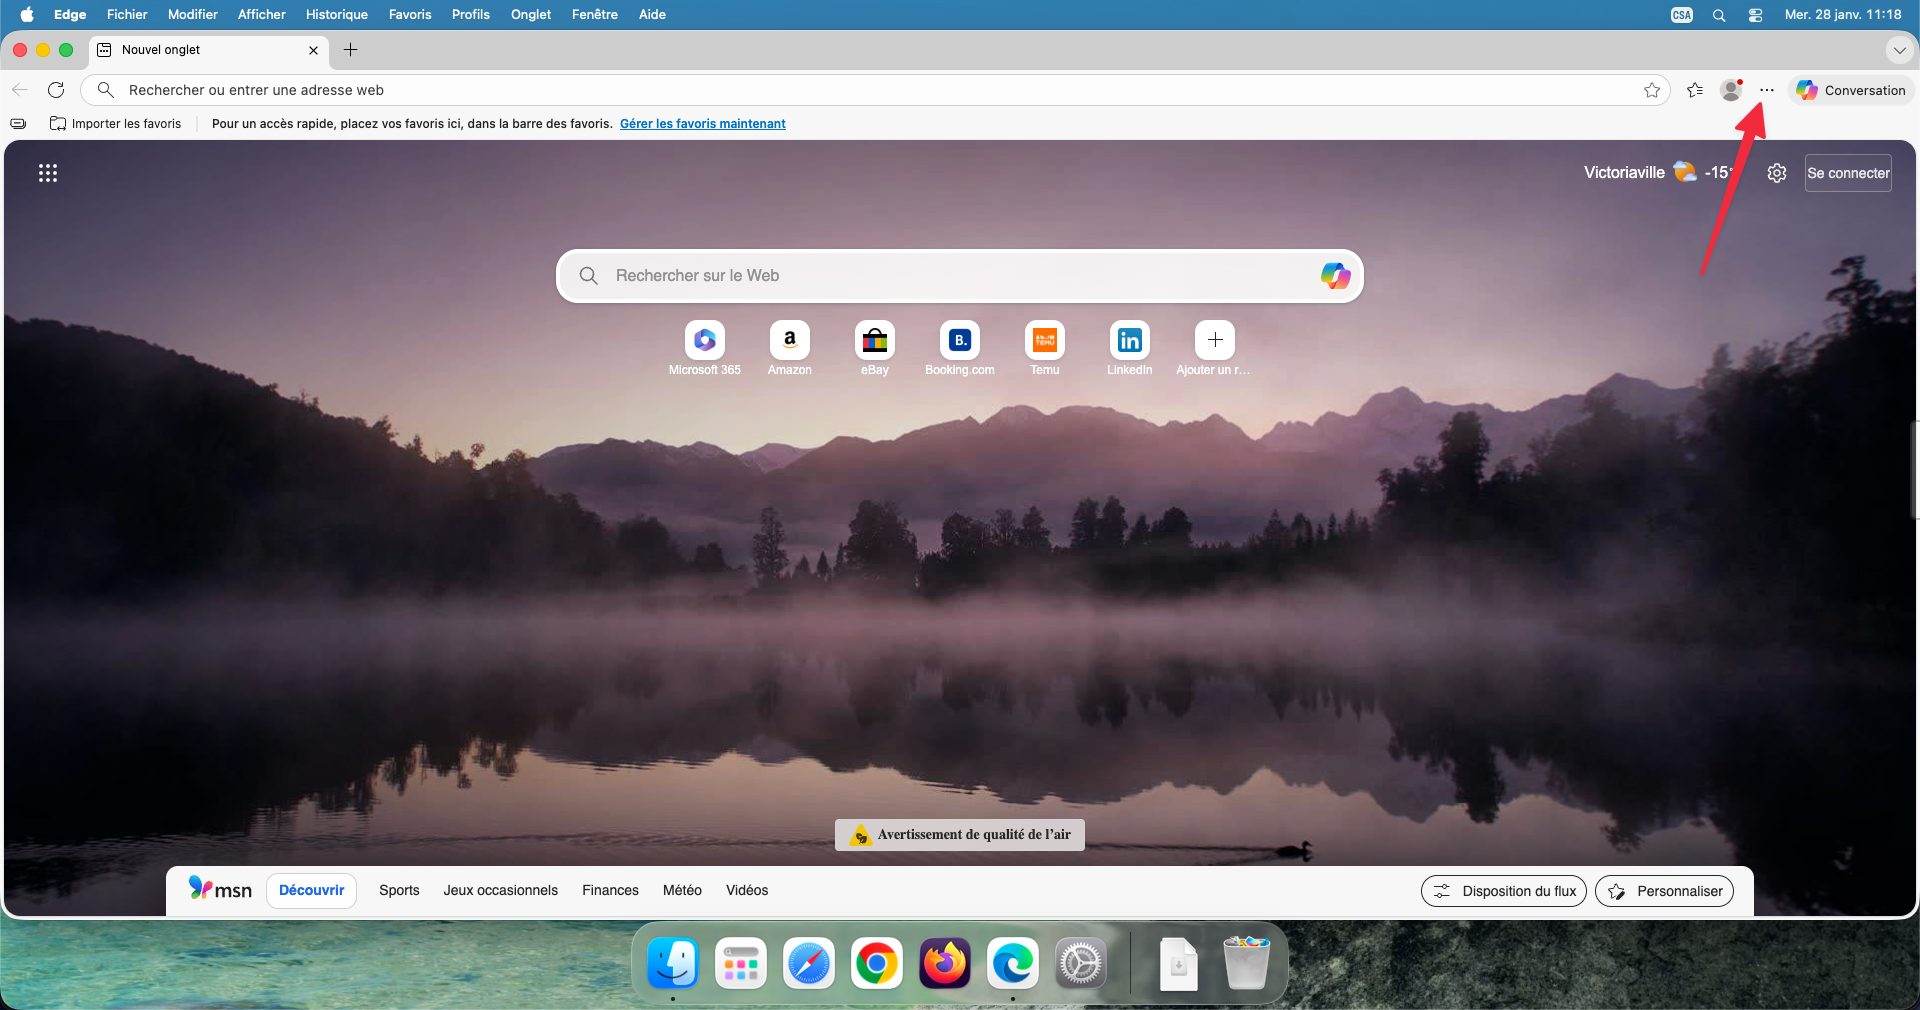Click Importer les favoris
The height and width of the screenshot is (1010, 1920).
click(x=116, y=124)
